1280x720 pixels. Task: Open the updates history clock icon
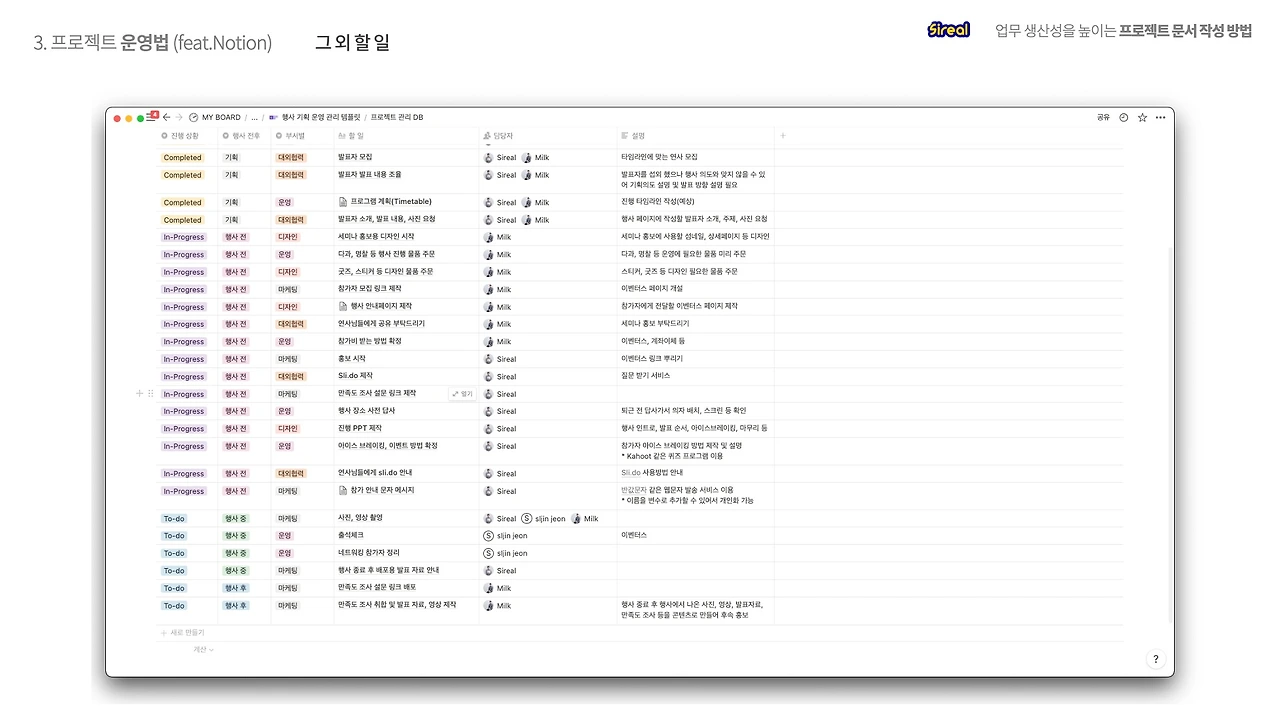pyautogui.click(x=1123, y=117)
